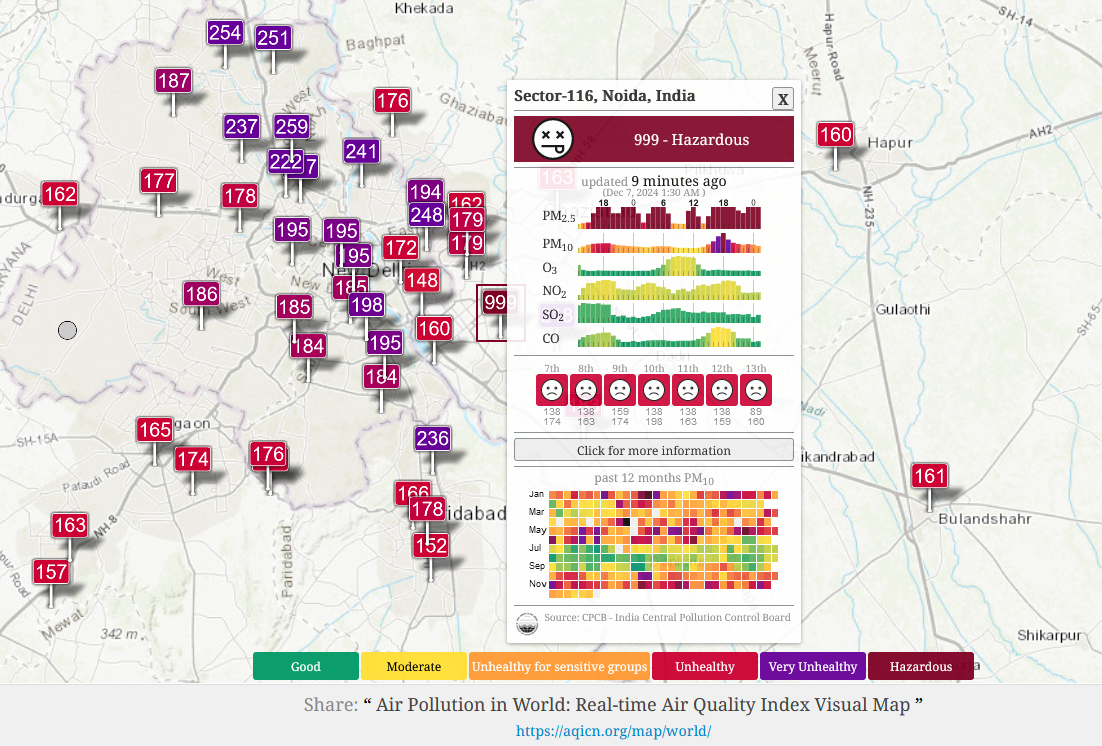Click the gray circle location marker
The height and width of the screenshot is (746, 1102).
(x=67, y=330)
